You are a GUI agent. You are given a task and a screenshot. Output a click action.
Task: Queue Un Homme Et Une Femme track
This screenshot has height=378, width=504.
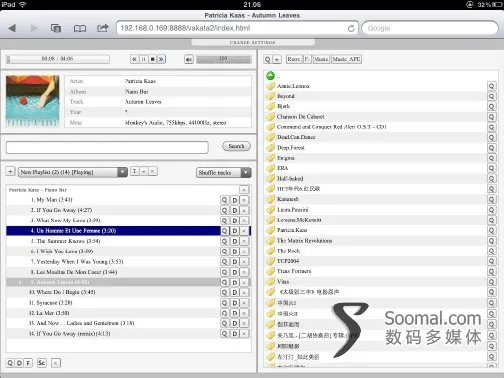pos(225,231)
